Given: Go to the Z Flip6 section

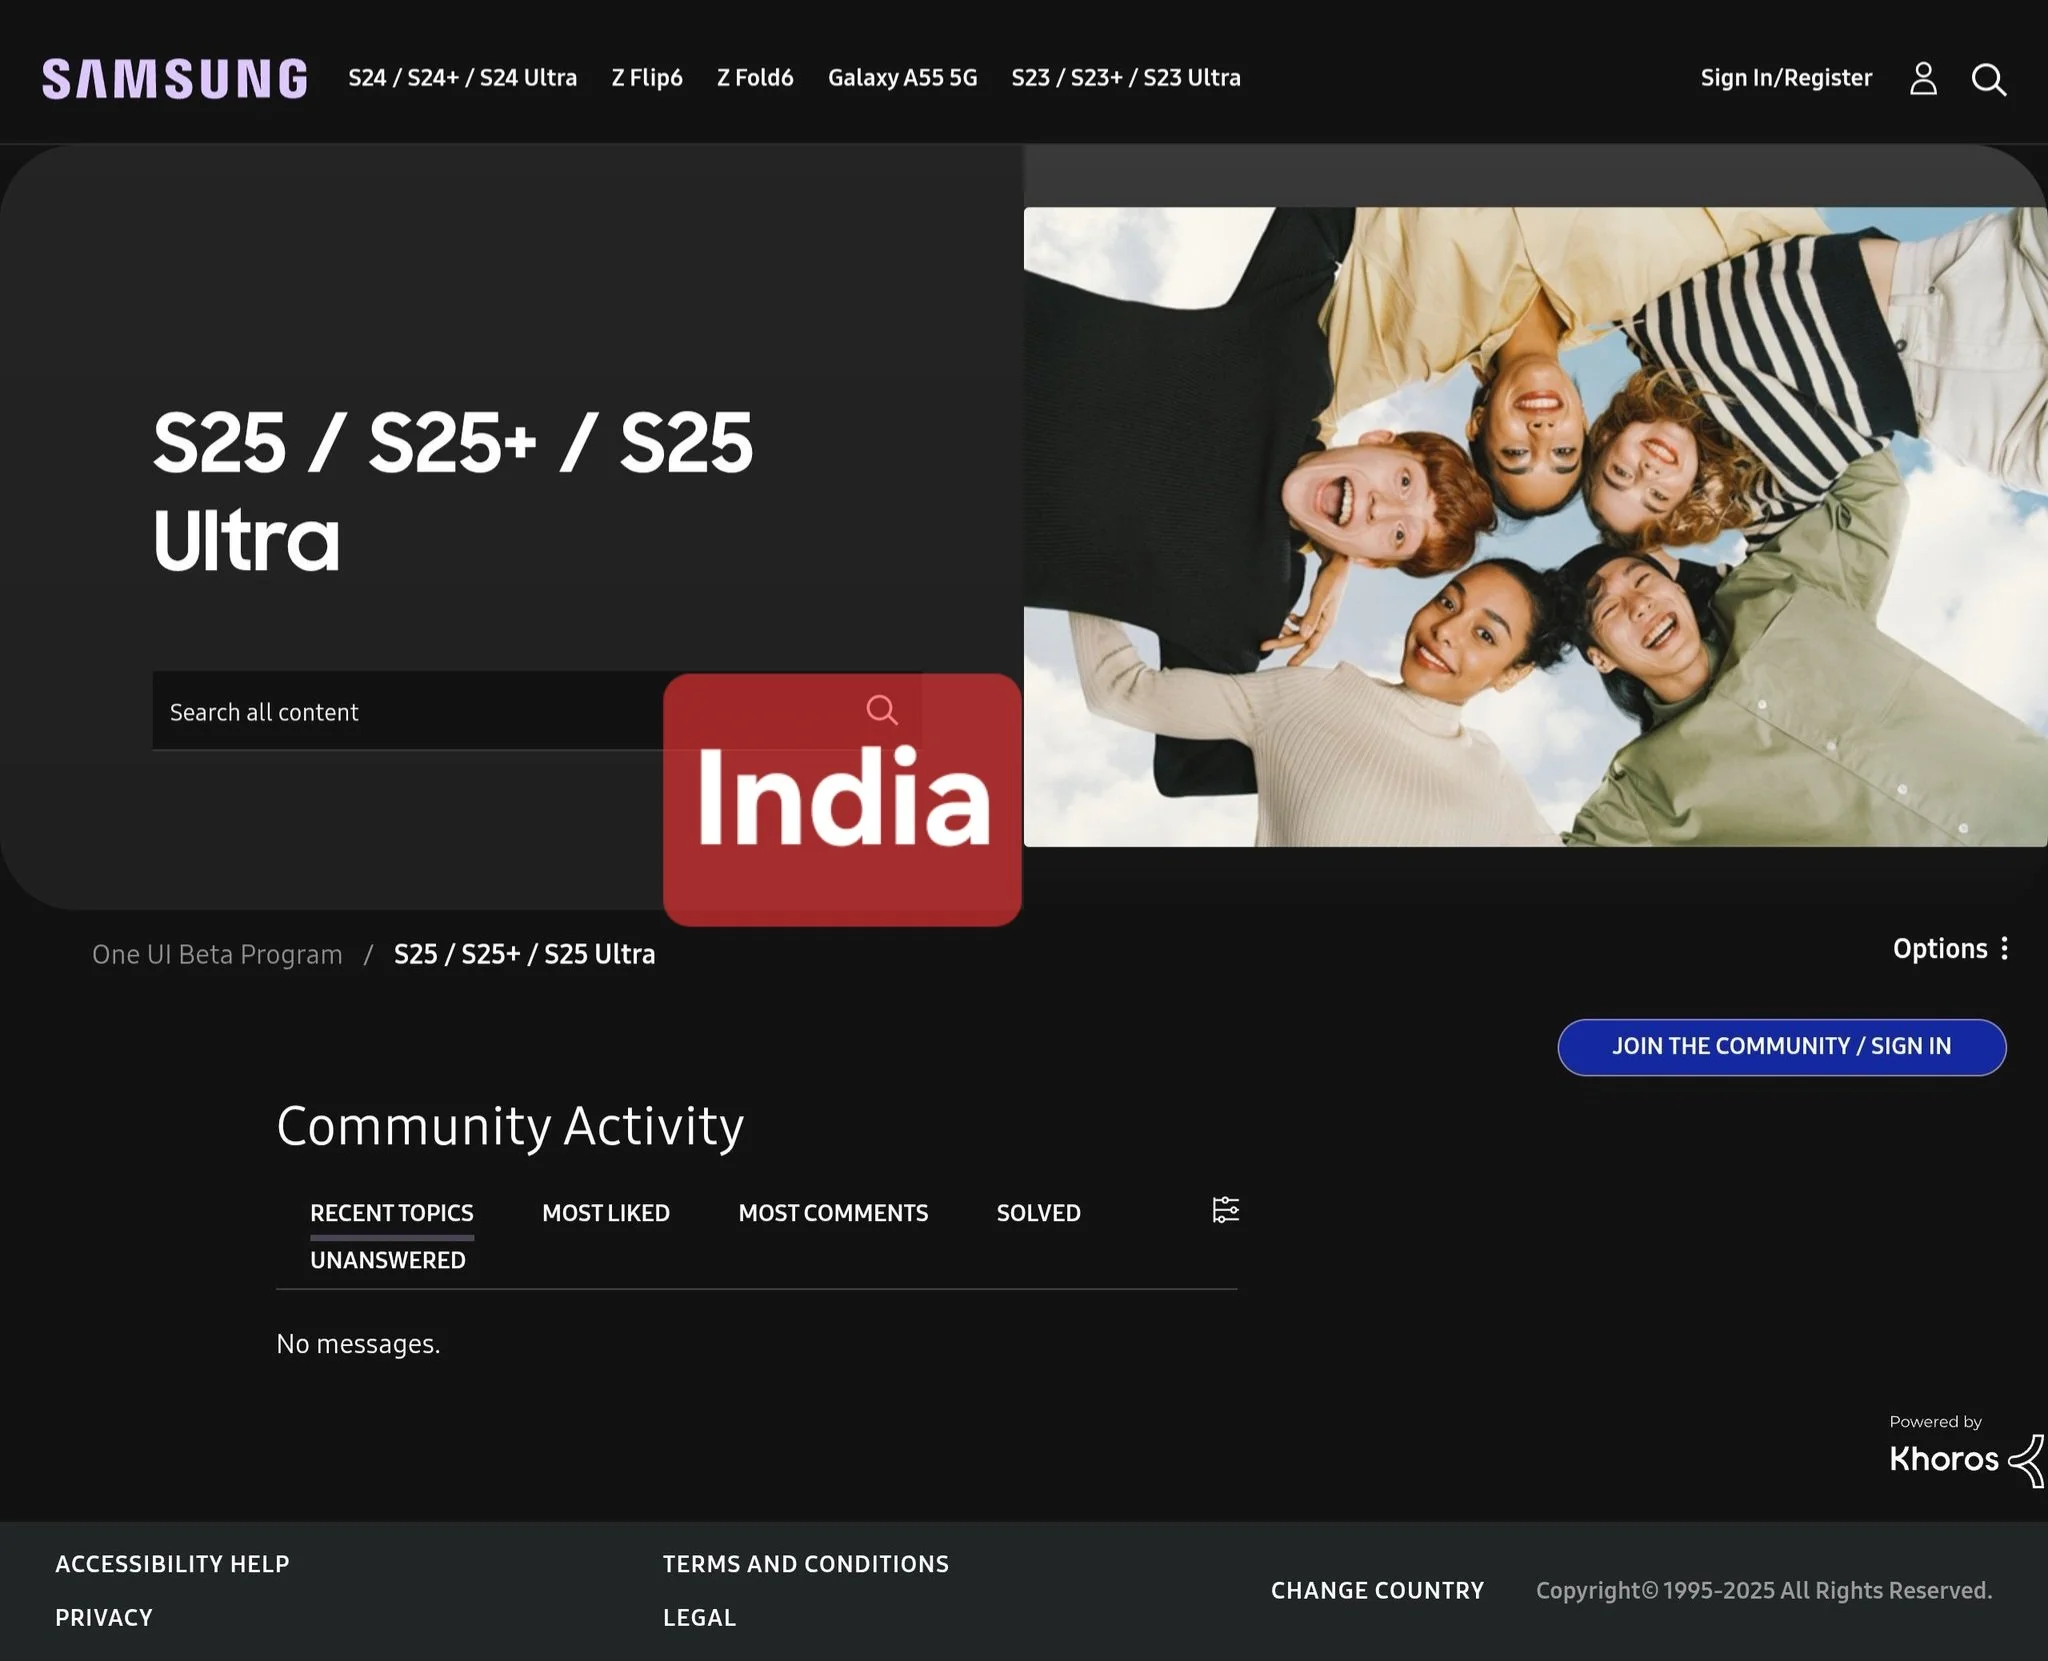Looking at the screenshot, I should [647, 78].
